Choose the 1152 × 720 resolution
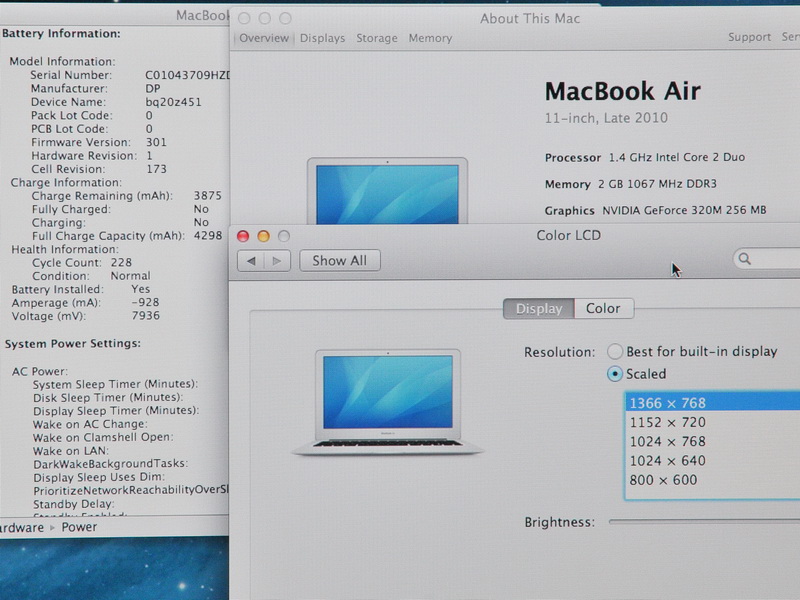800x600 pixels. [x=713, y=422]
